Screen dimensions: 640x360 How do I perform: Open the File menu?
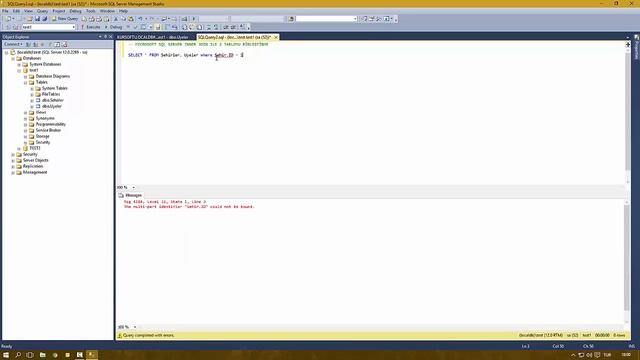pos(5,11)
